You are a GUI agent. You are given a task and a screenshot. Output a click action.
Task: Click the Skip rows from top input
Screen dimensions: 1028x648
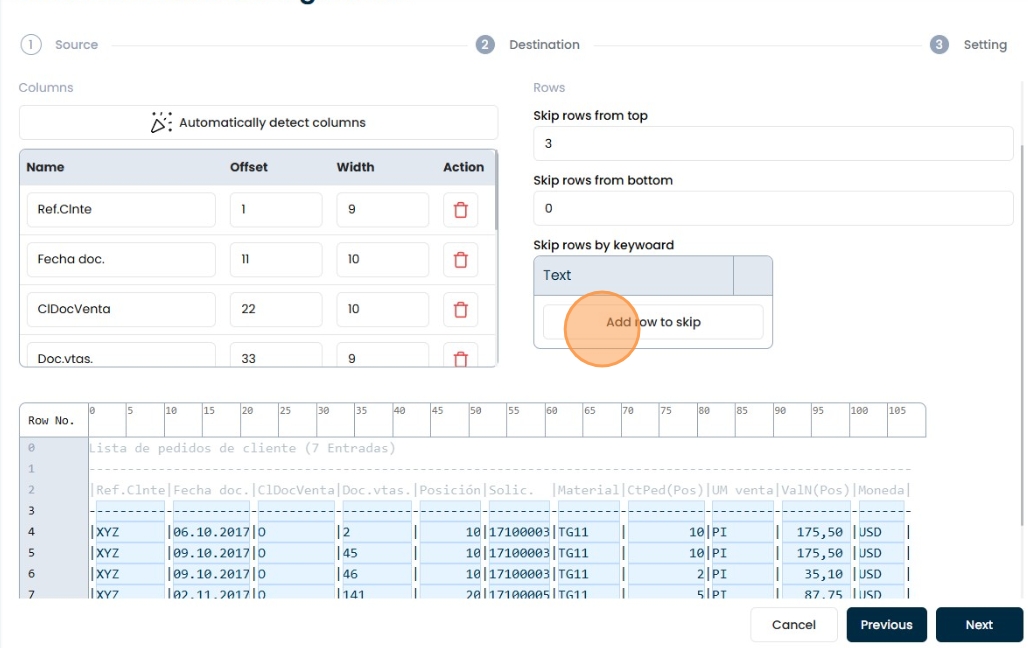(772, 143)
